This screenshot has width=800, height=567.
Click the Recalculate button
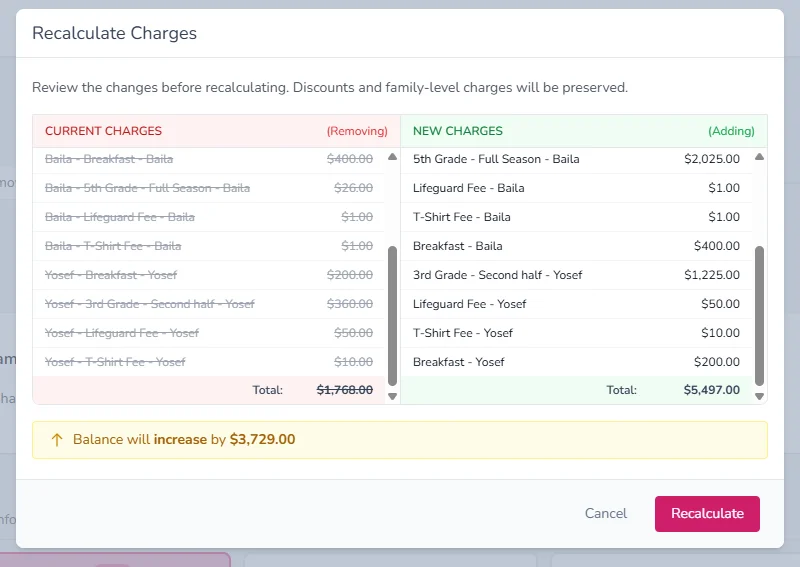(707, 513)
